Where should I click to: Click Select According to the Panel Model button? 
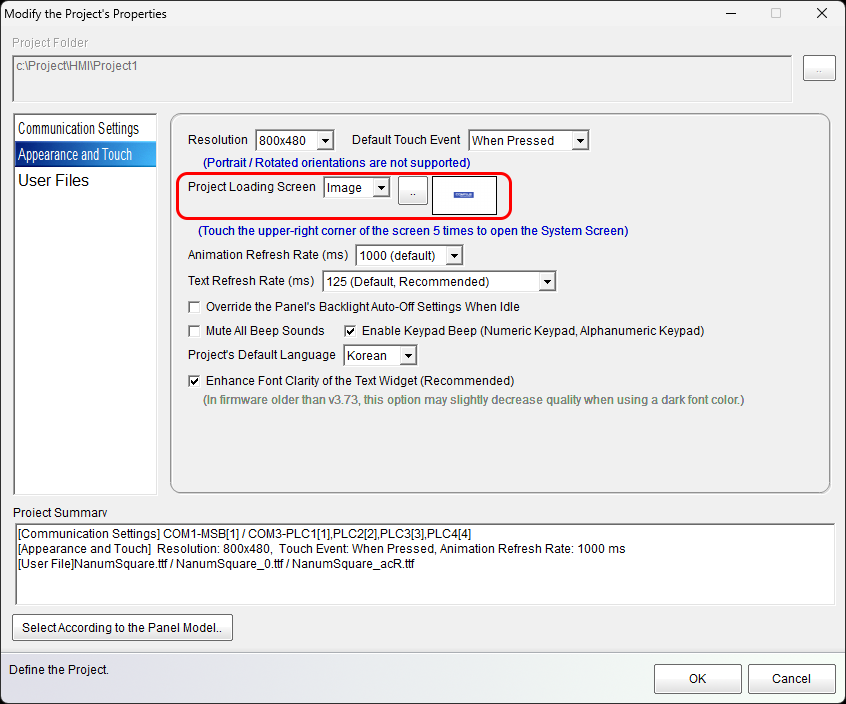(x=122, y=628)
